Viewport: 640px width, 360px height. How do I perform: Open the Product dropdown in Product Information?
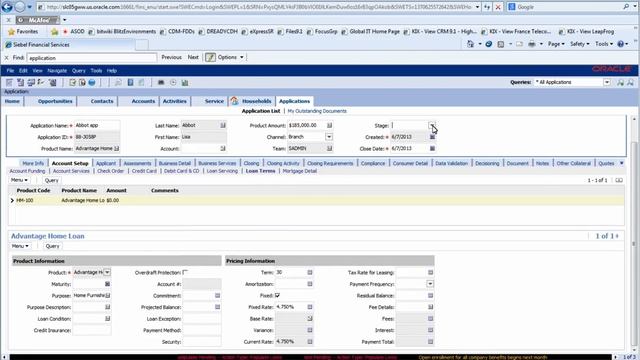[x=107, y=272]
